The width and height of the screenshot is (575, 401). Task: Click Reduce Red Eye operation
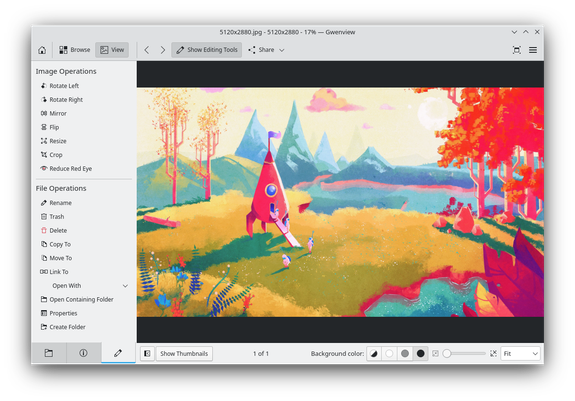point(66,169)
